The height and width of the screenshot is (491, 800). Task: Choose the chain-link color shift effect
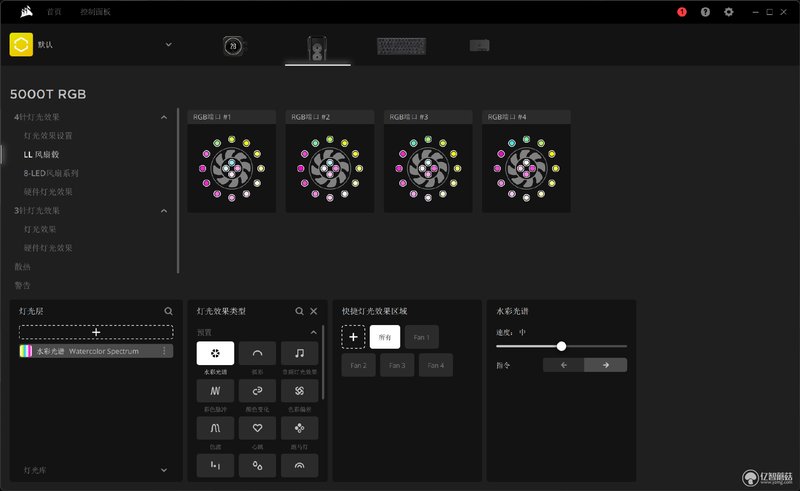pos(258,390)
